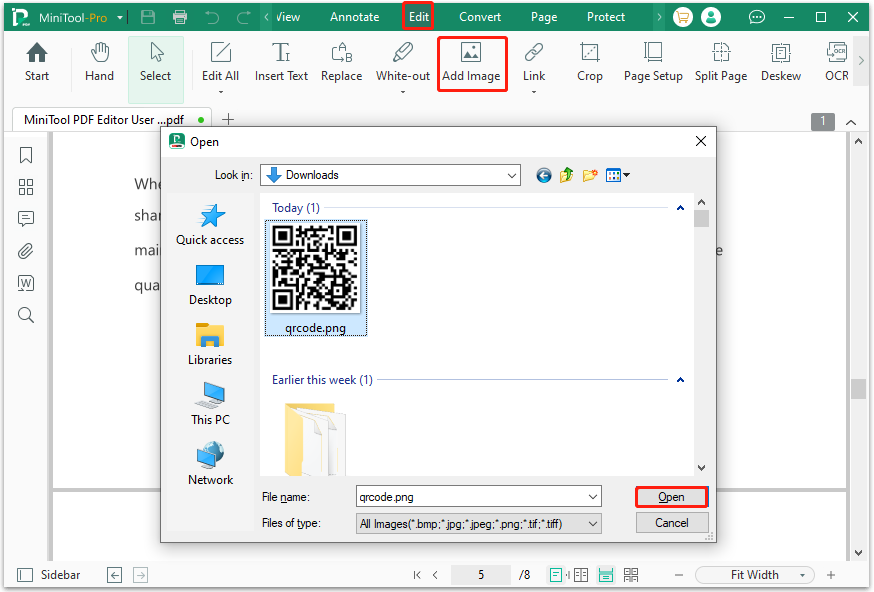Enable continuous scrolling view mode
This screenshot has height=592, width=874.
[x=606, y=575]
